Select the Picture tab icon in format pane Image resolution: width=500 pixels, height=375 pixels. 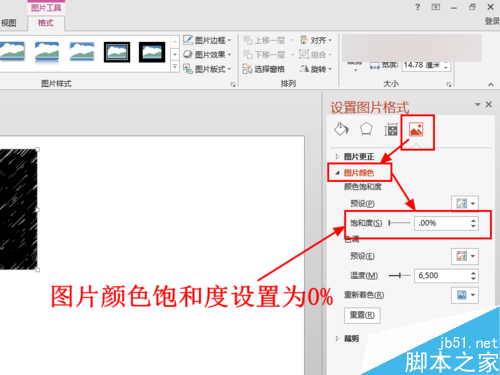tap(416, 129)
